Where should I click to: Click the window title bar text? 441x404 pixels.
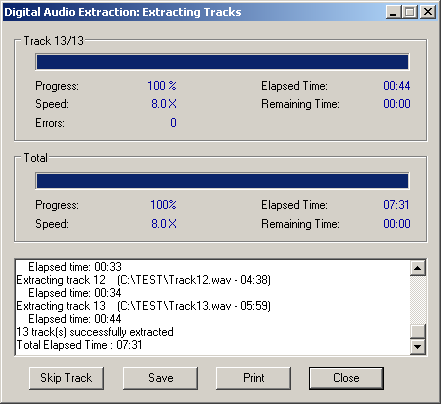click(123, 12)
